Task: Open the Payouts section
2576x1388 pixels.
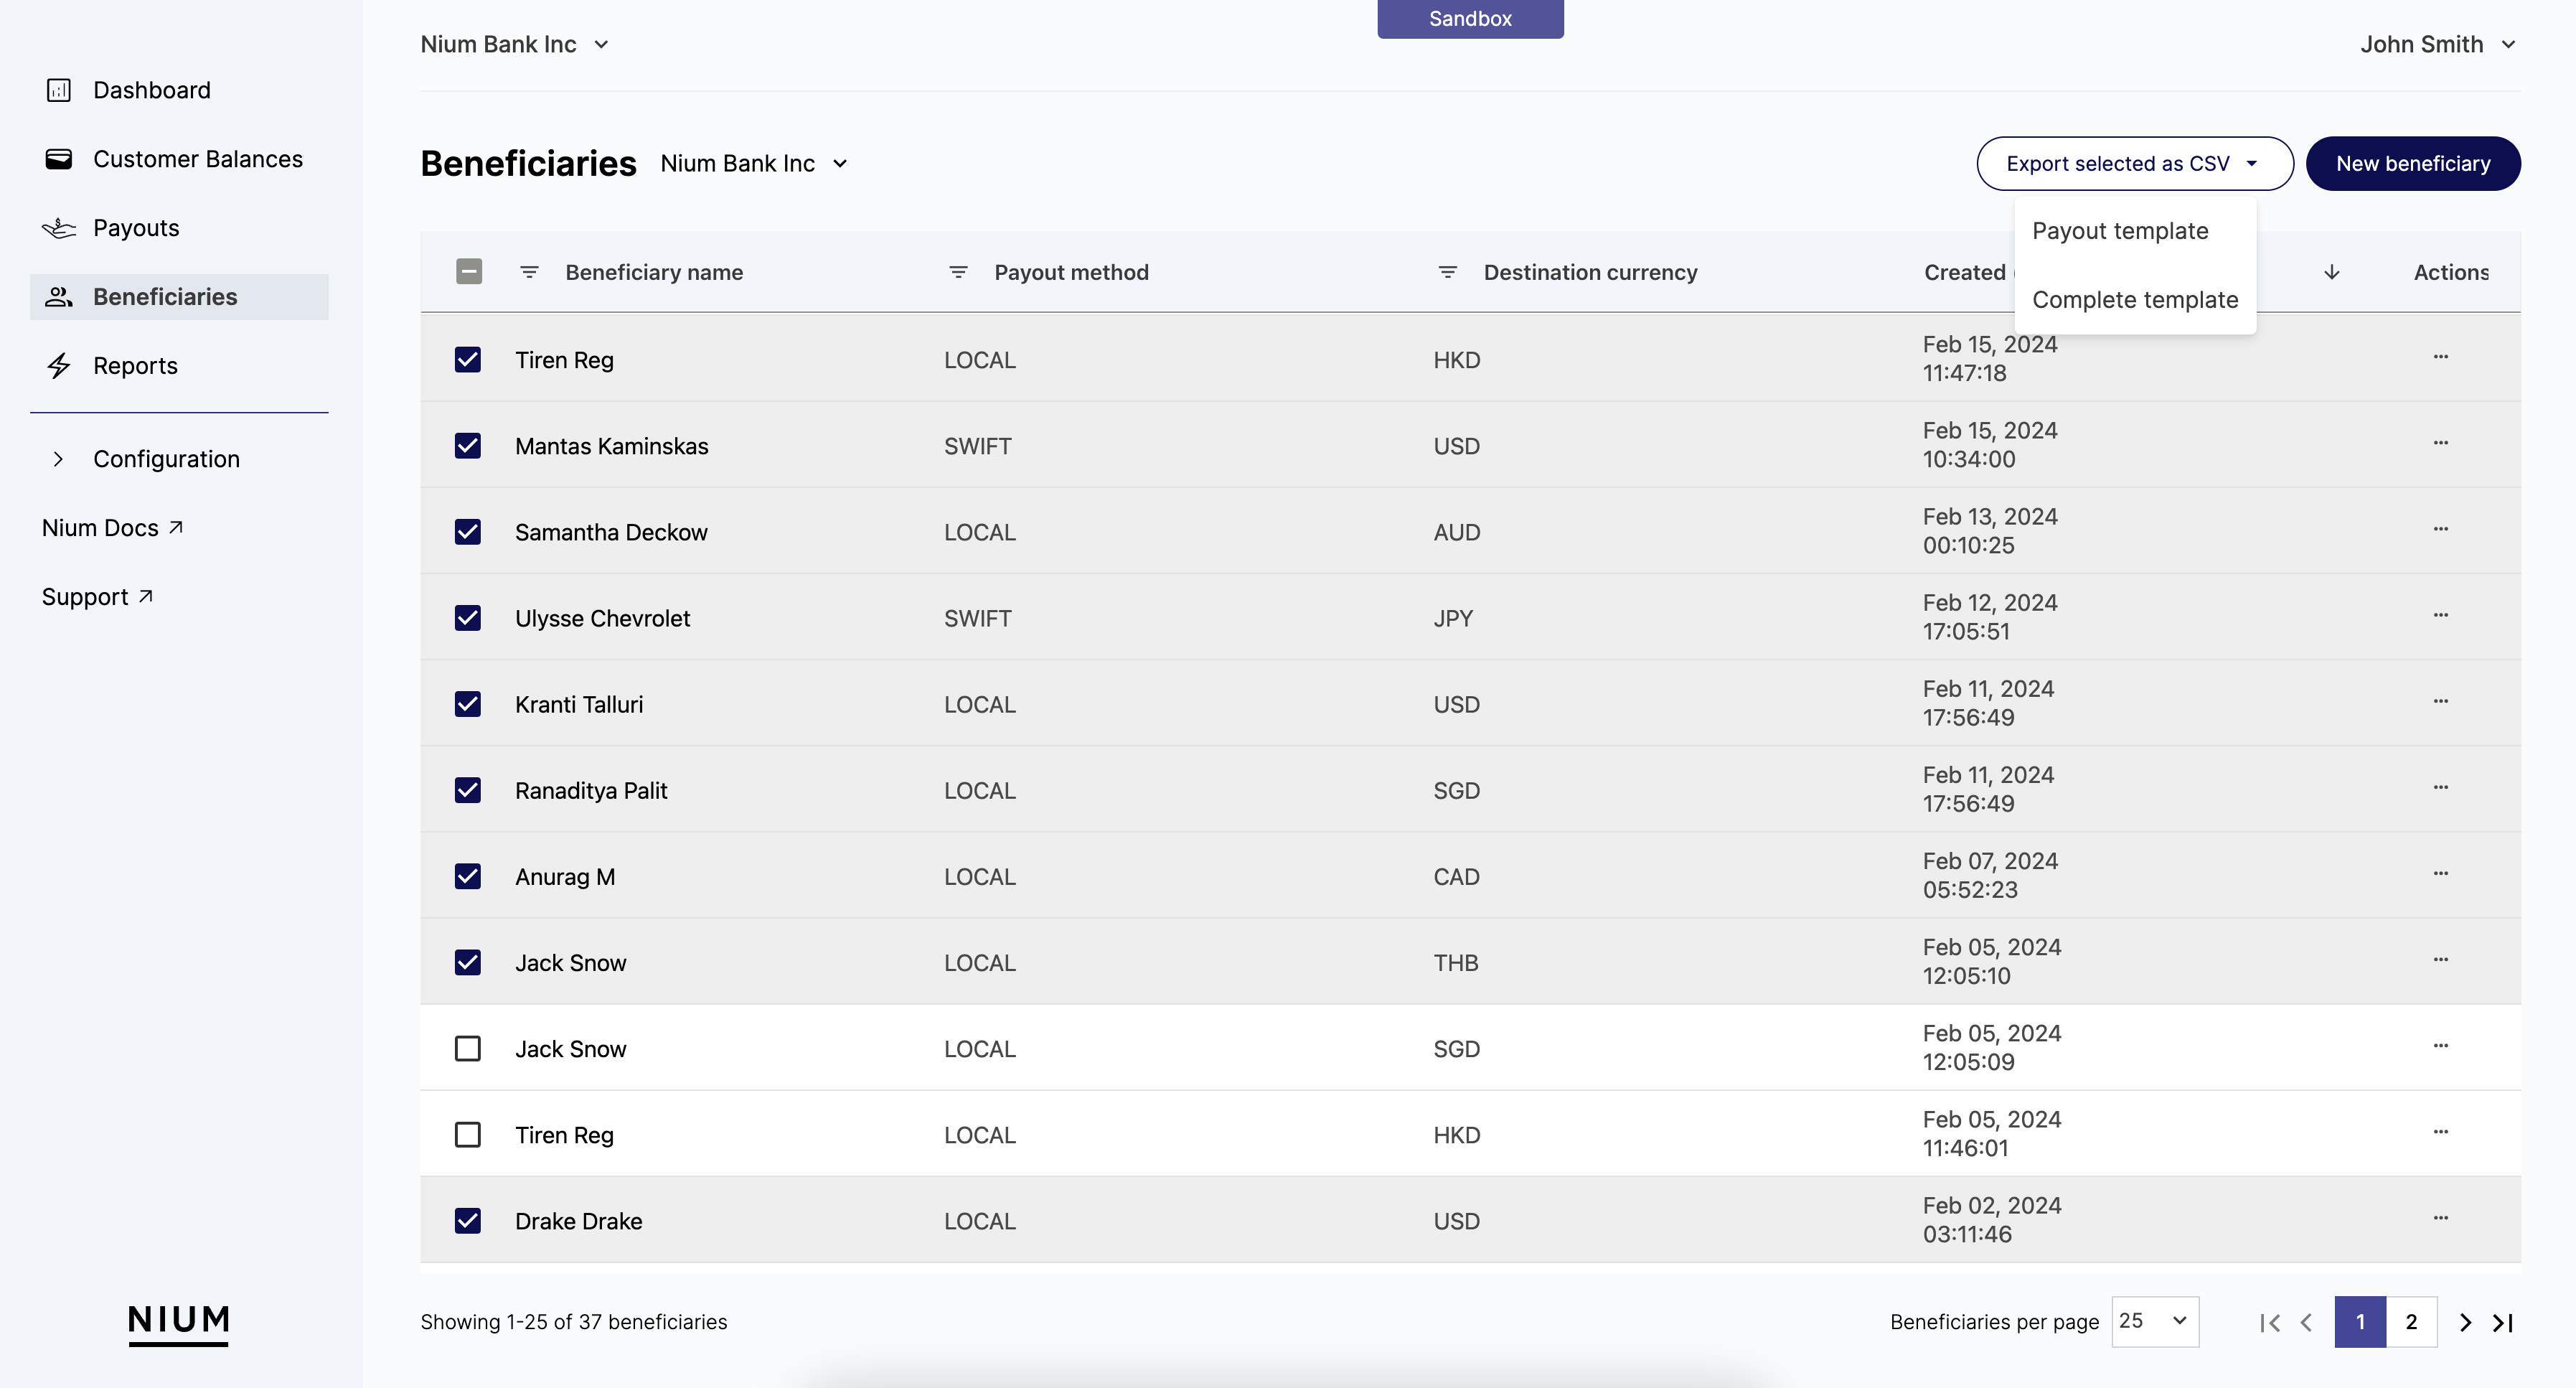Action: point(136,227)
